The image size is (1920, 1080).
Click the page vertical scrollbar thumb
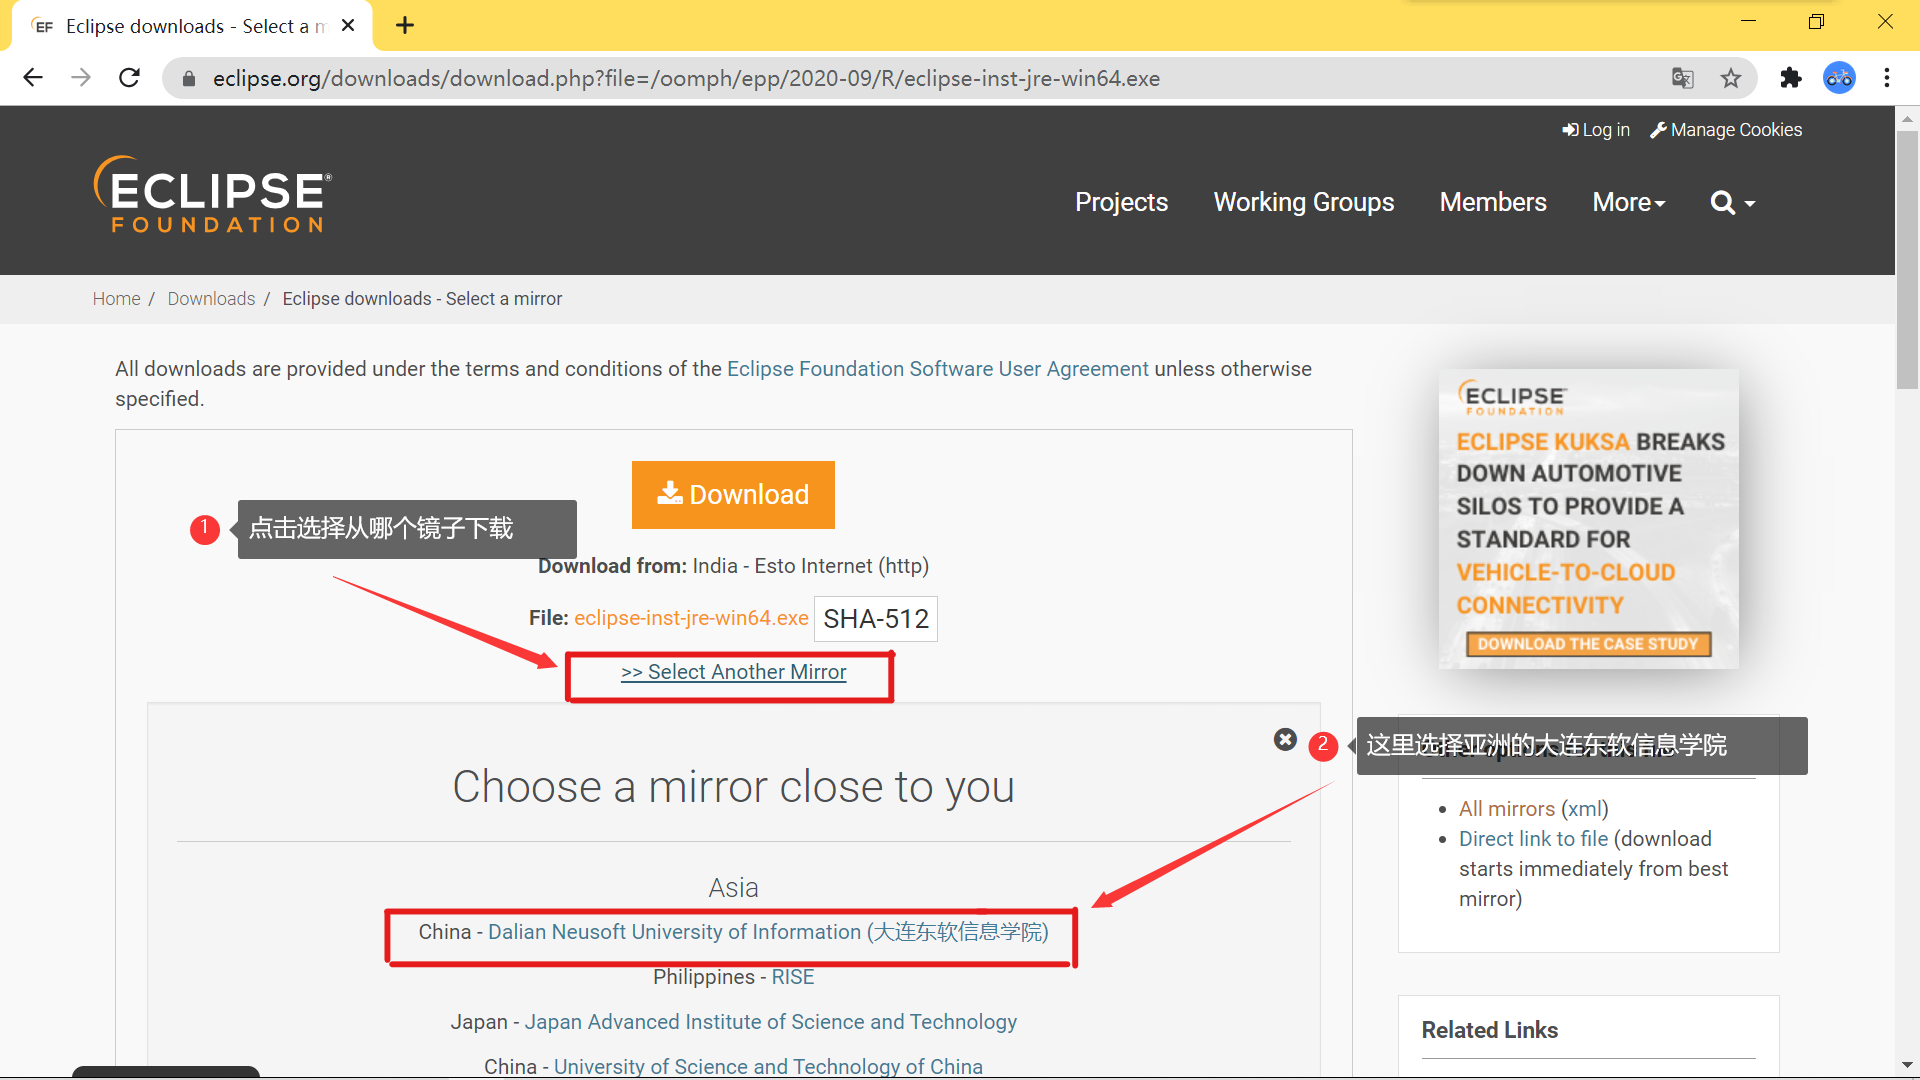[1907, 259]
